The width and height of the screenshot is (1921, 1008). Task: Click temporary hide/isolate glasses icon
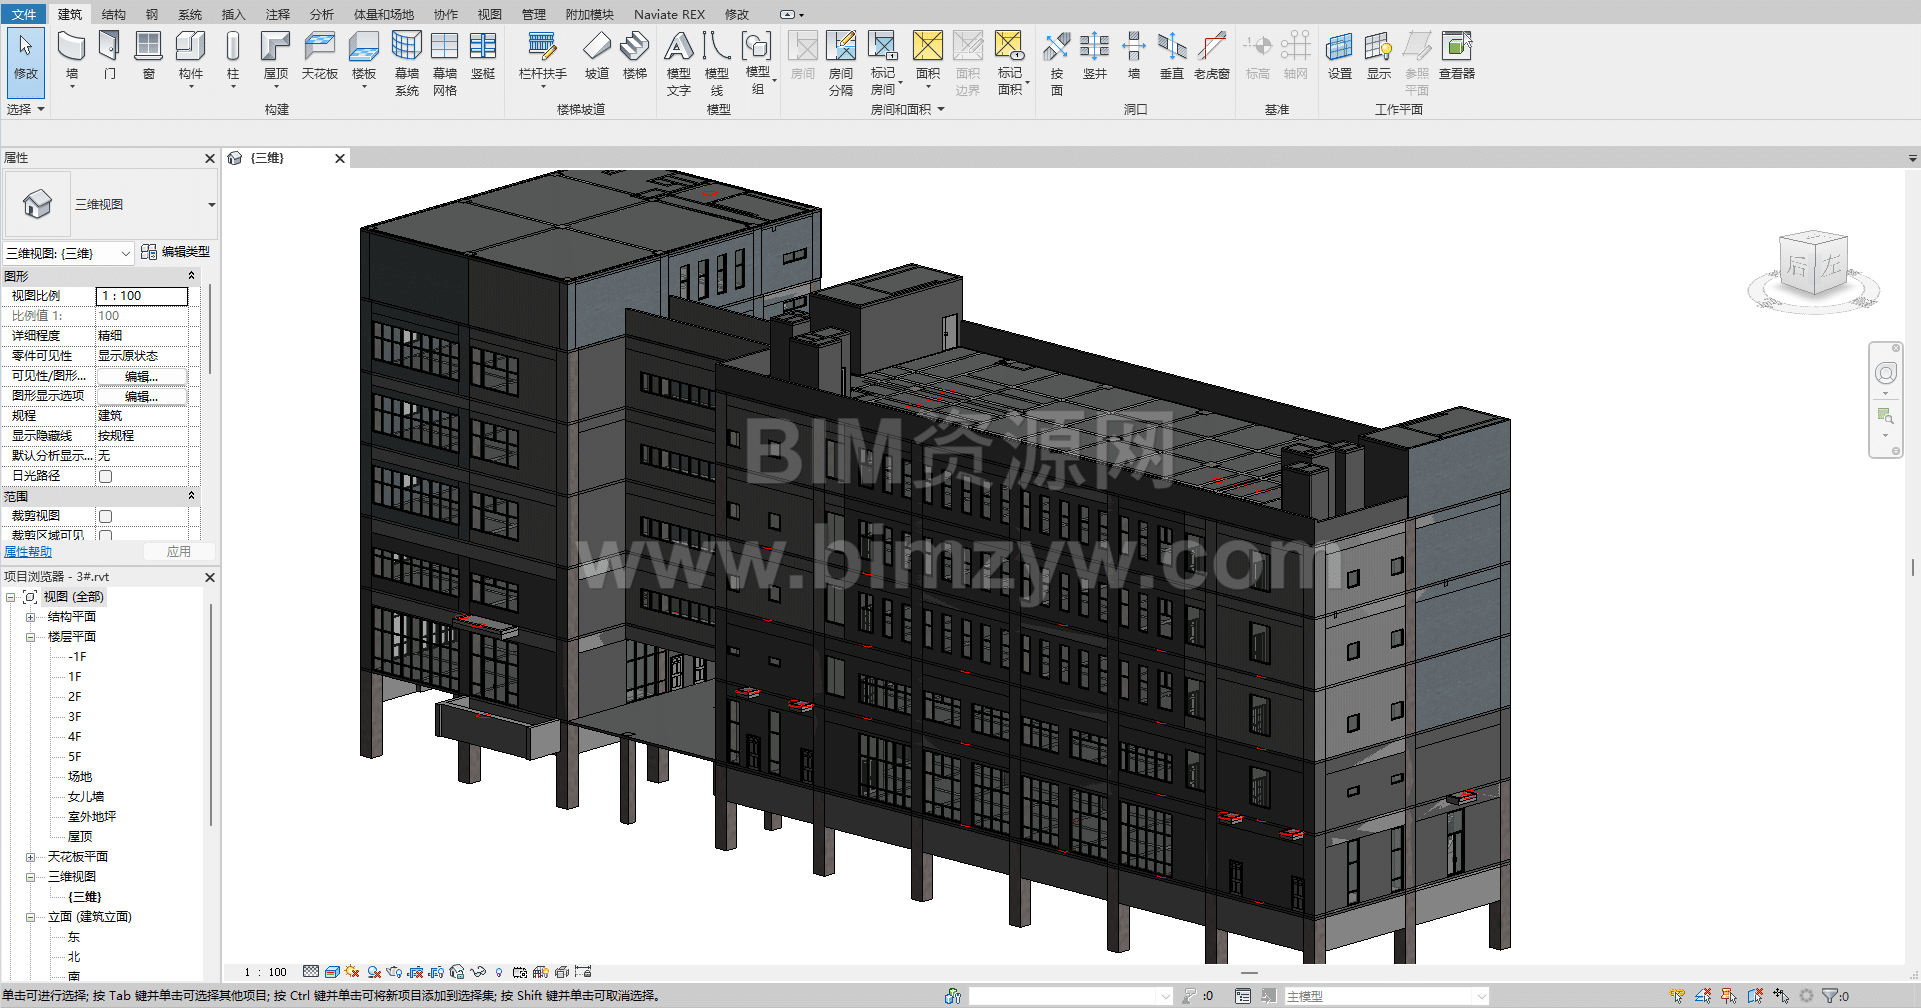coord(478,971)
